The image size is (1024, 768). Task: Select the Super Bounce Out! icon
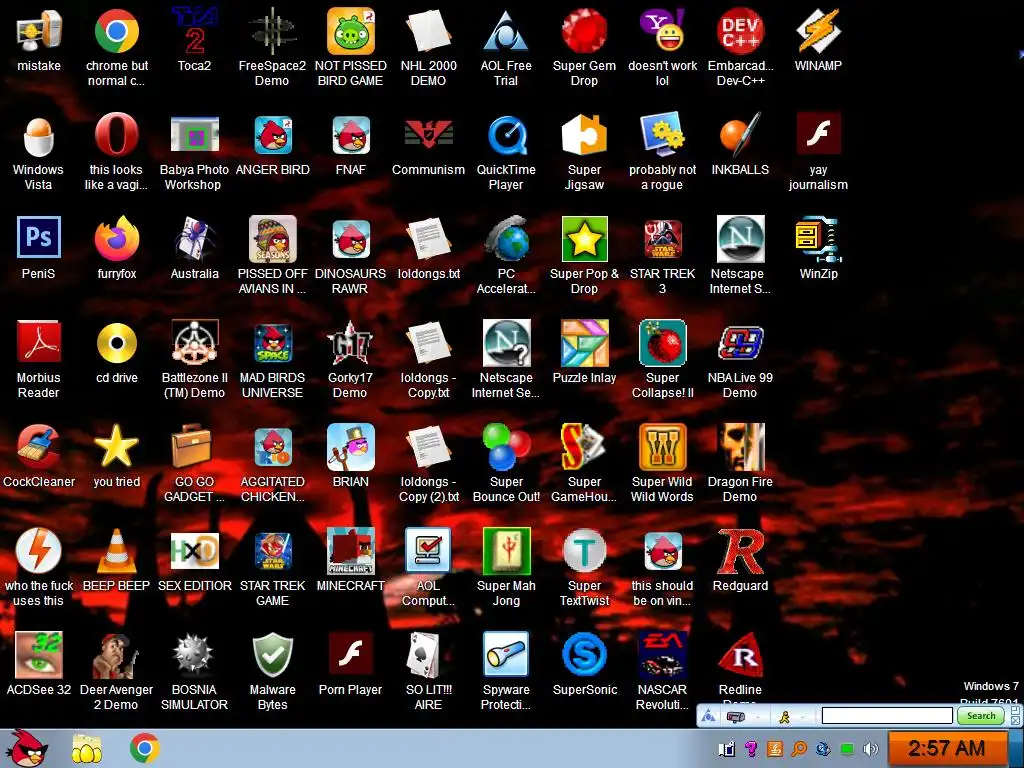tap(505, 447)
